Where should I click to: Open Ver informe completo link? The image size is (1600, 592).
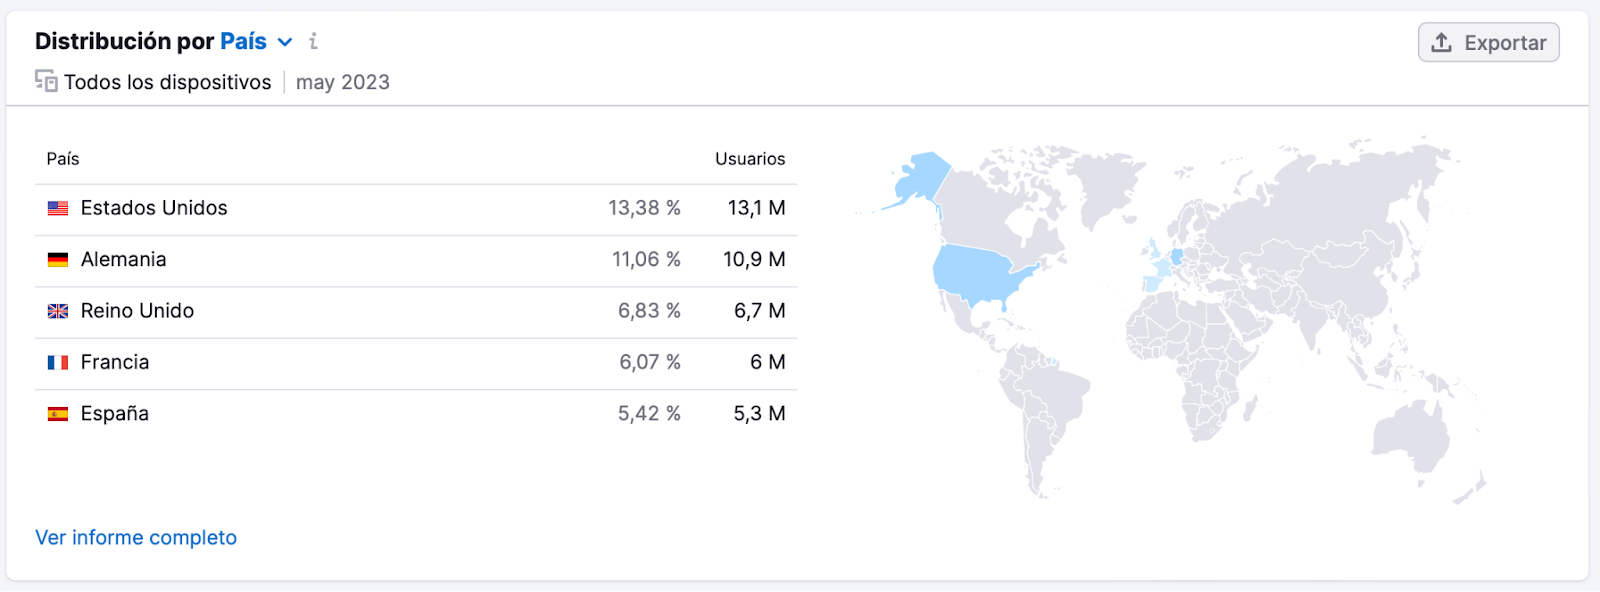click(x=136, y=537)
